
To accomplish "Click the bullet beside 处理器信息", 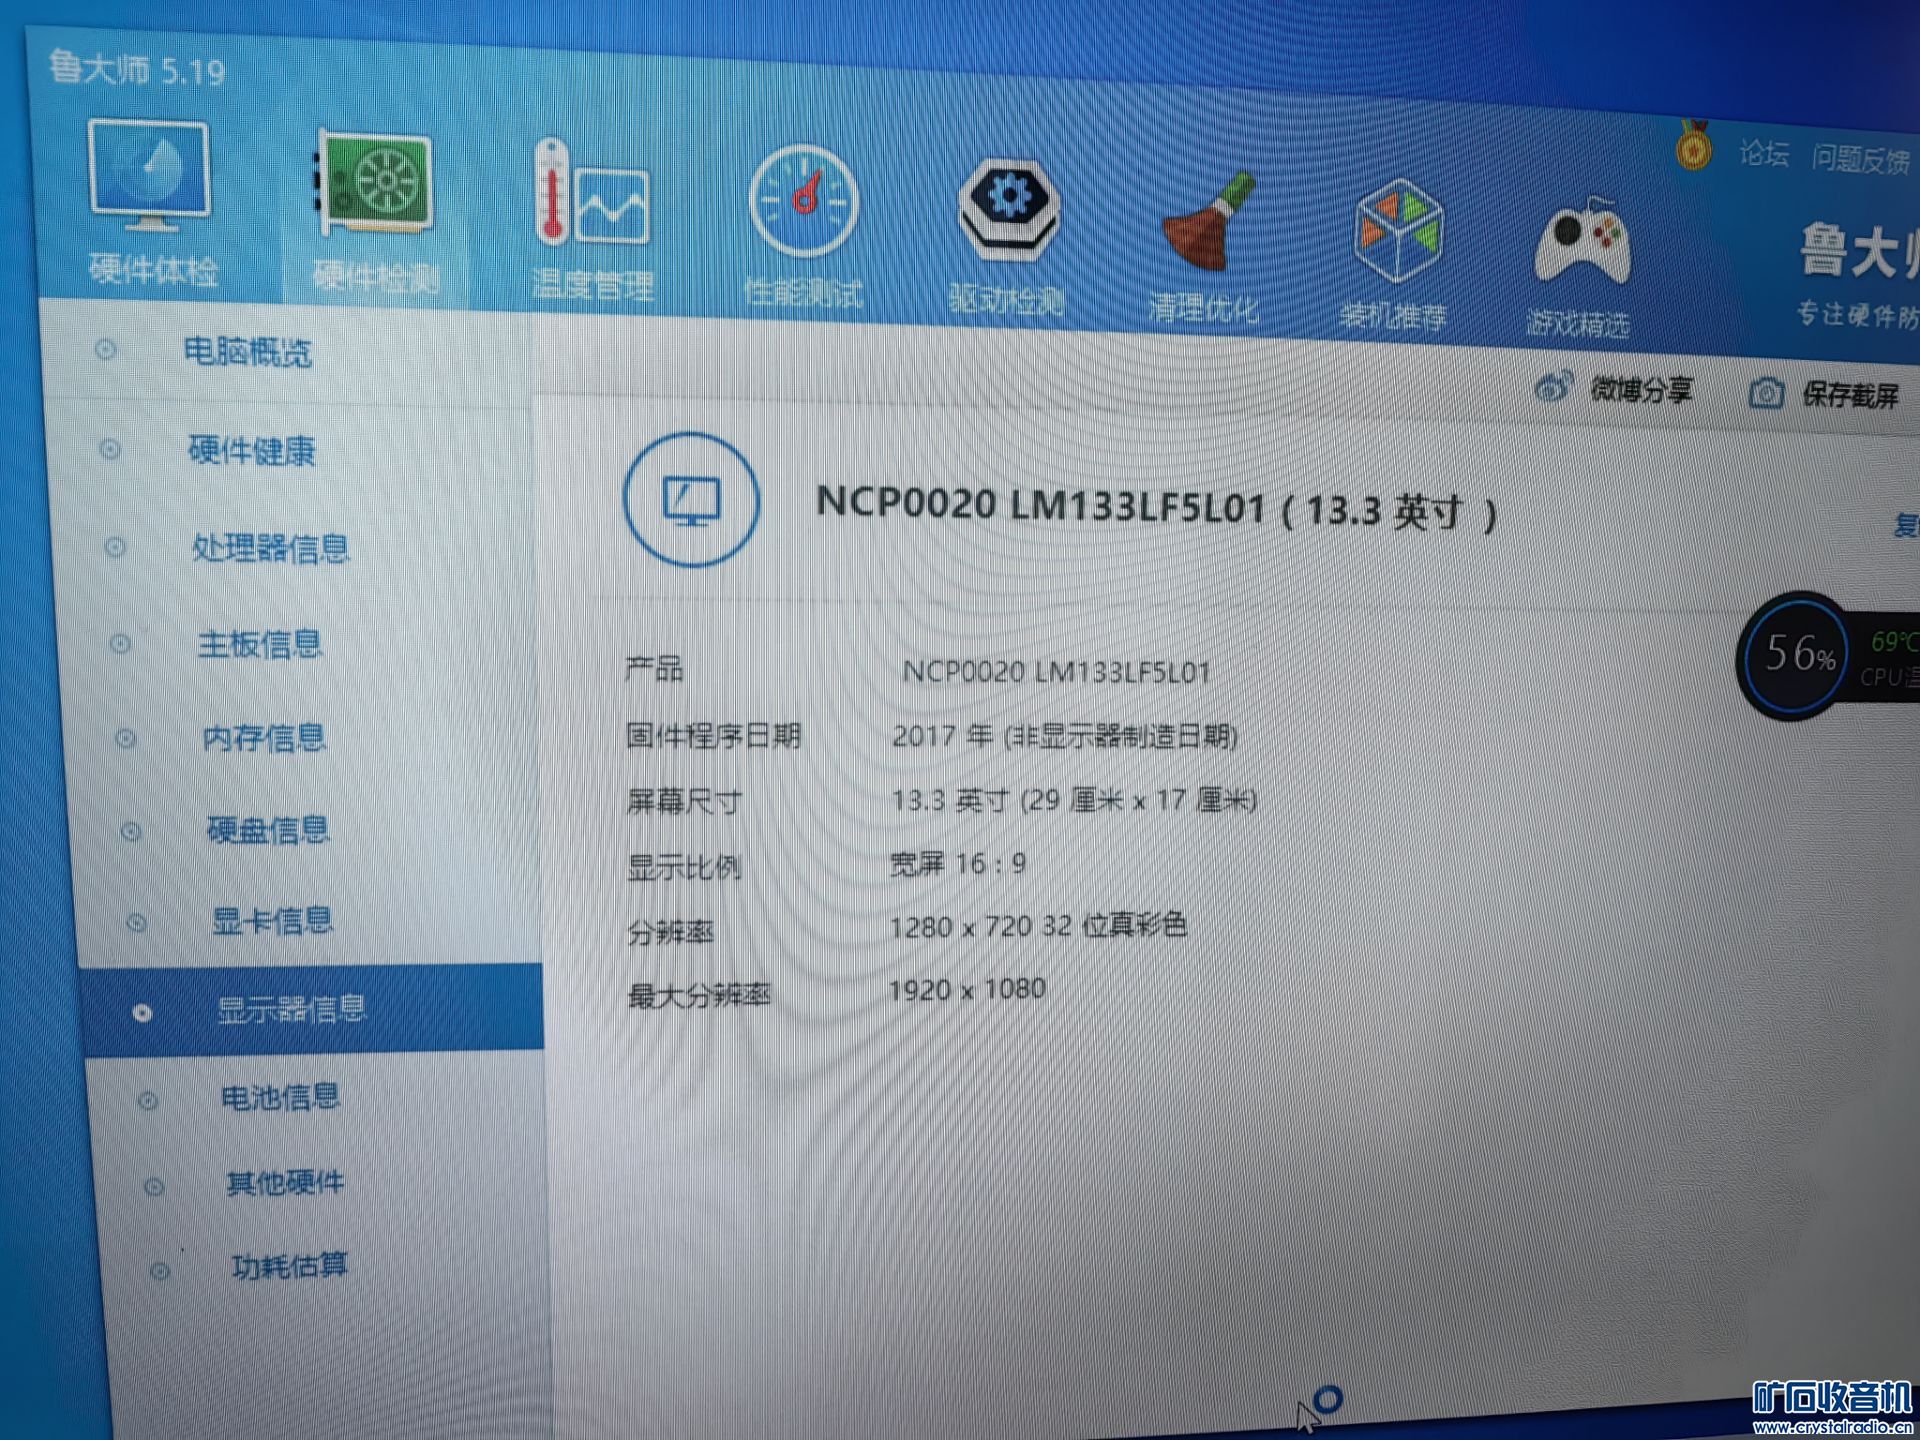I will click(115, 547).
